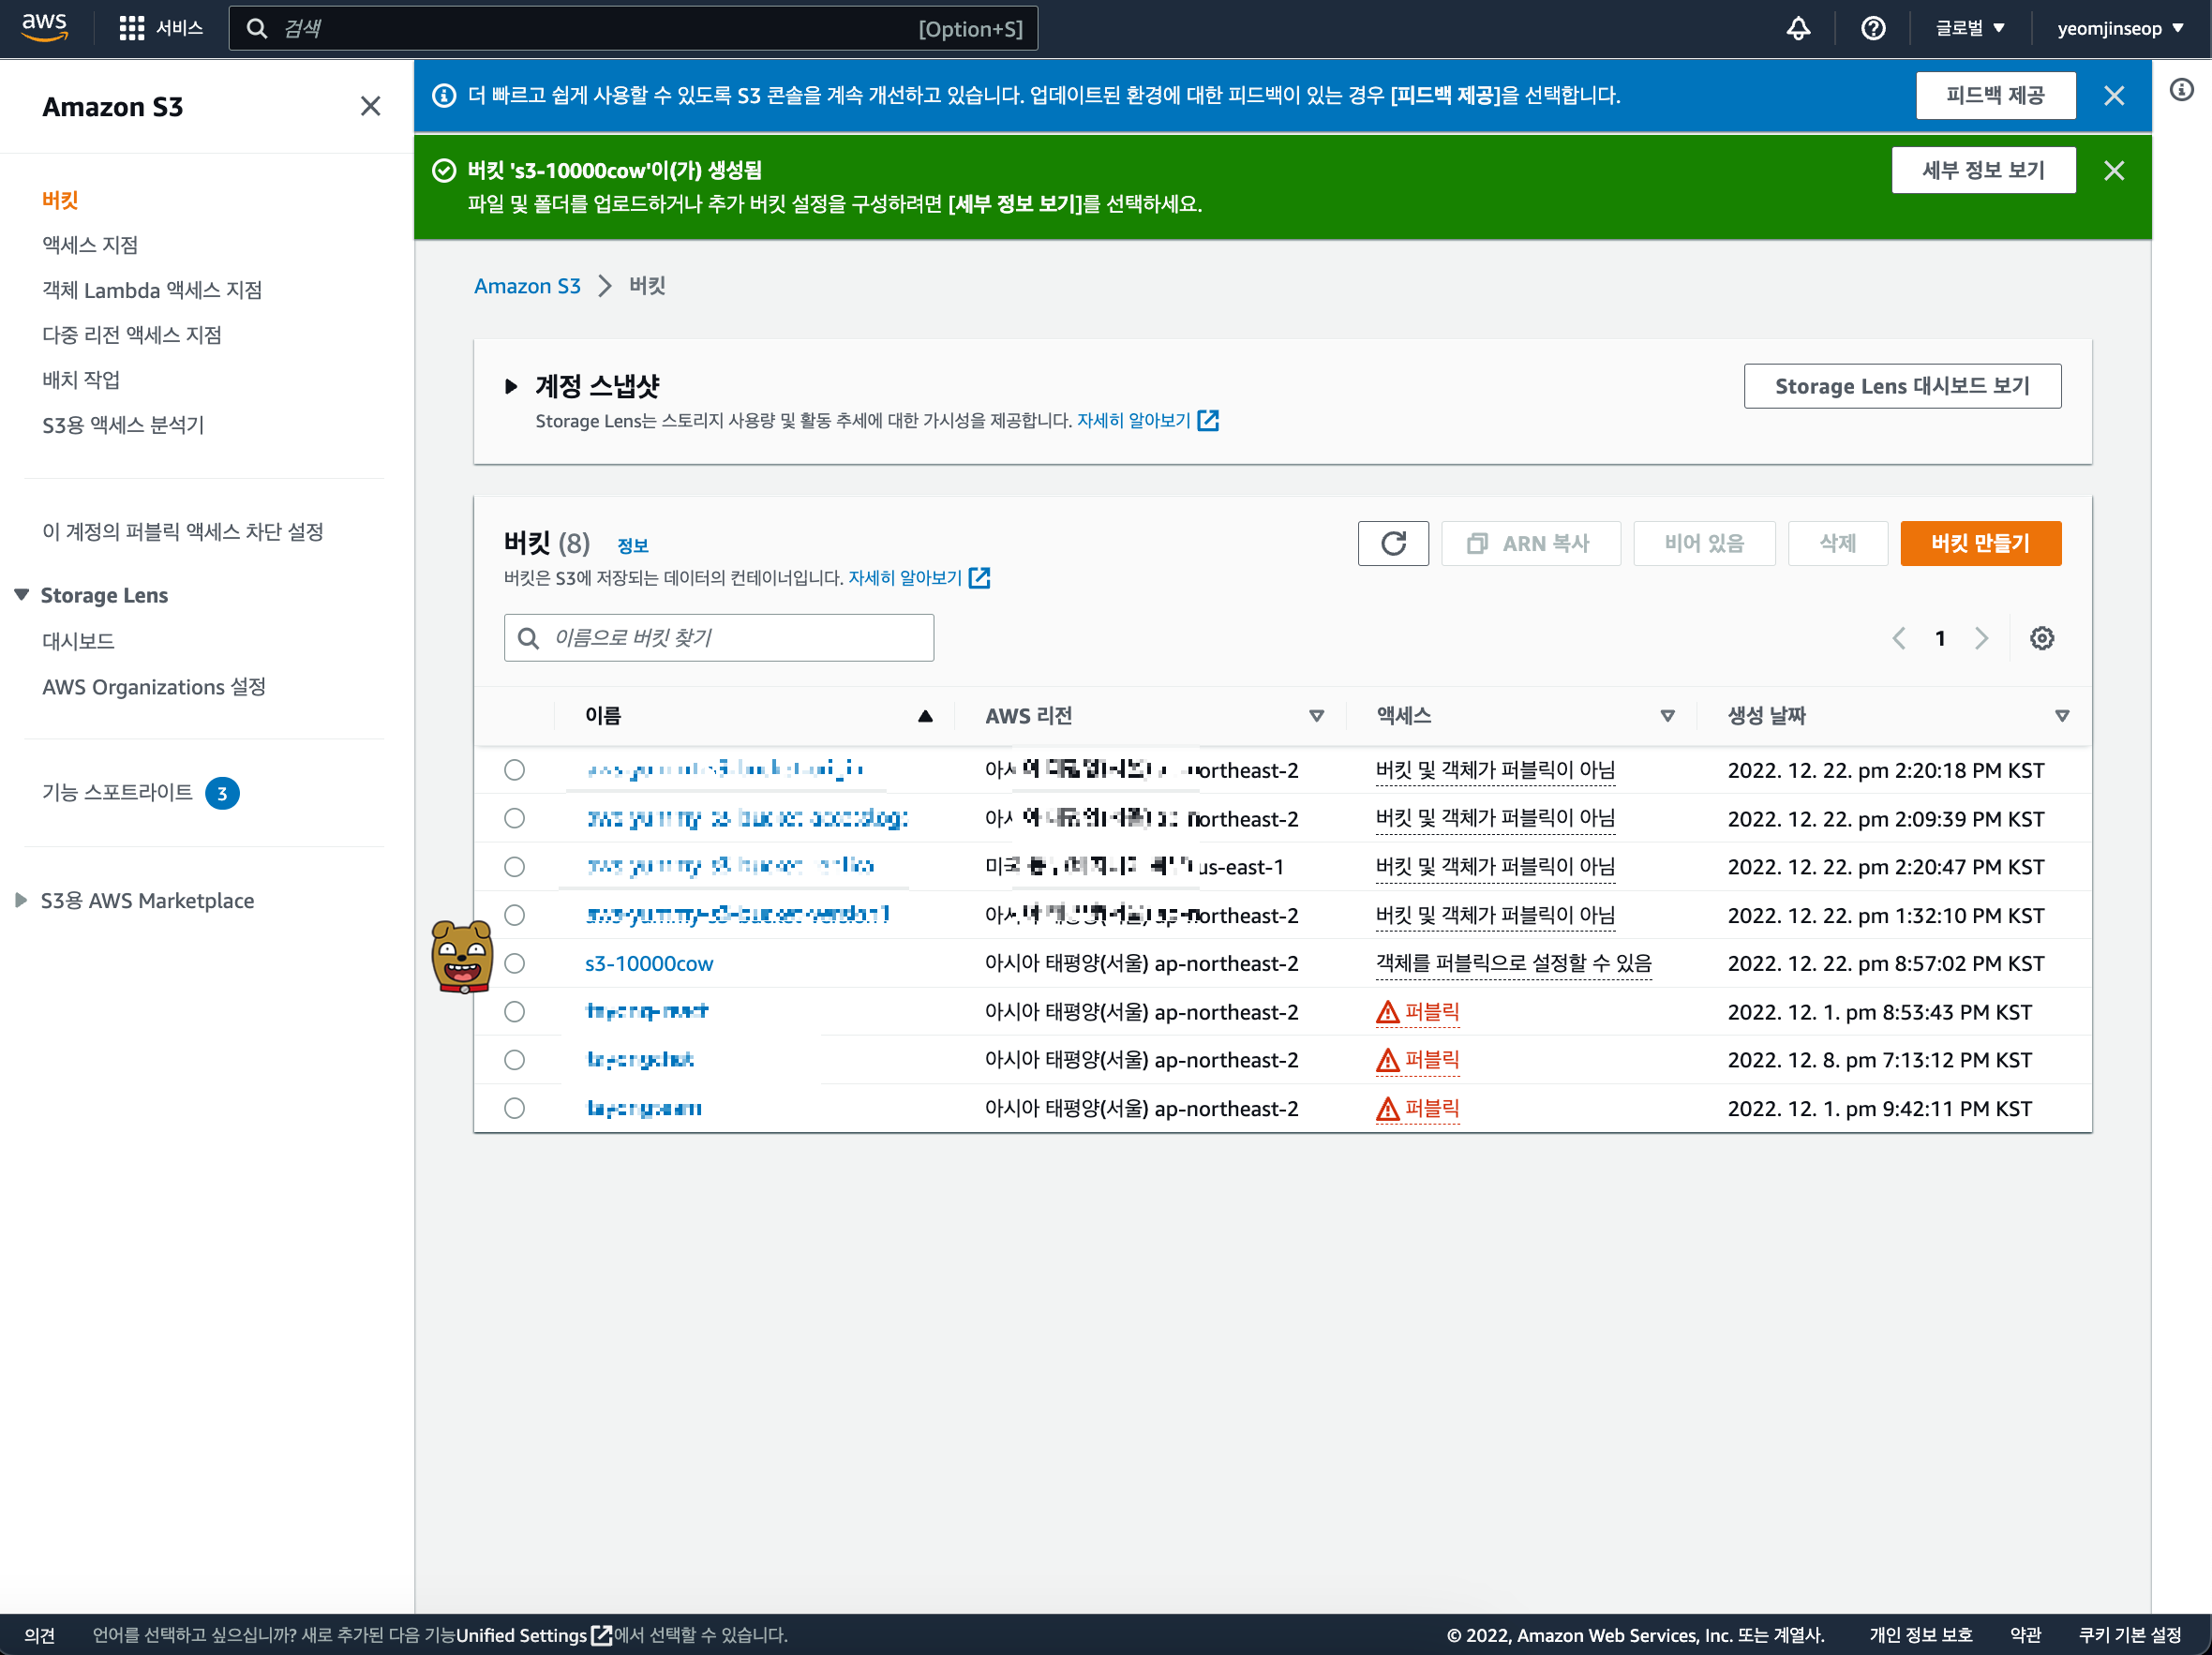2212x1655 pixels.
Task: Select the last bucket row radio button
Action: tap(514, 1108)
